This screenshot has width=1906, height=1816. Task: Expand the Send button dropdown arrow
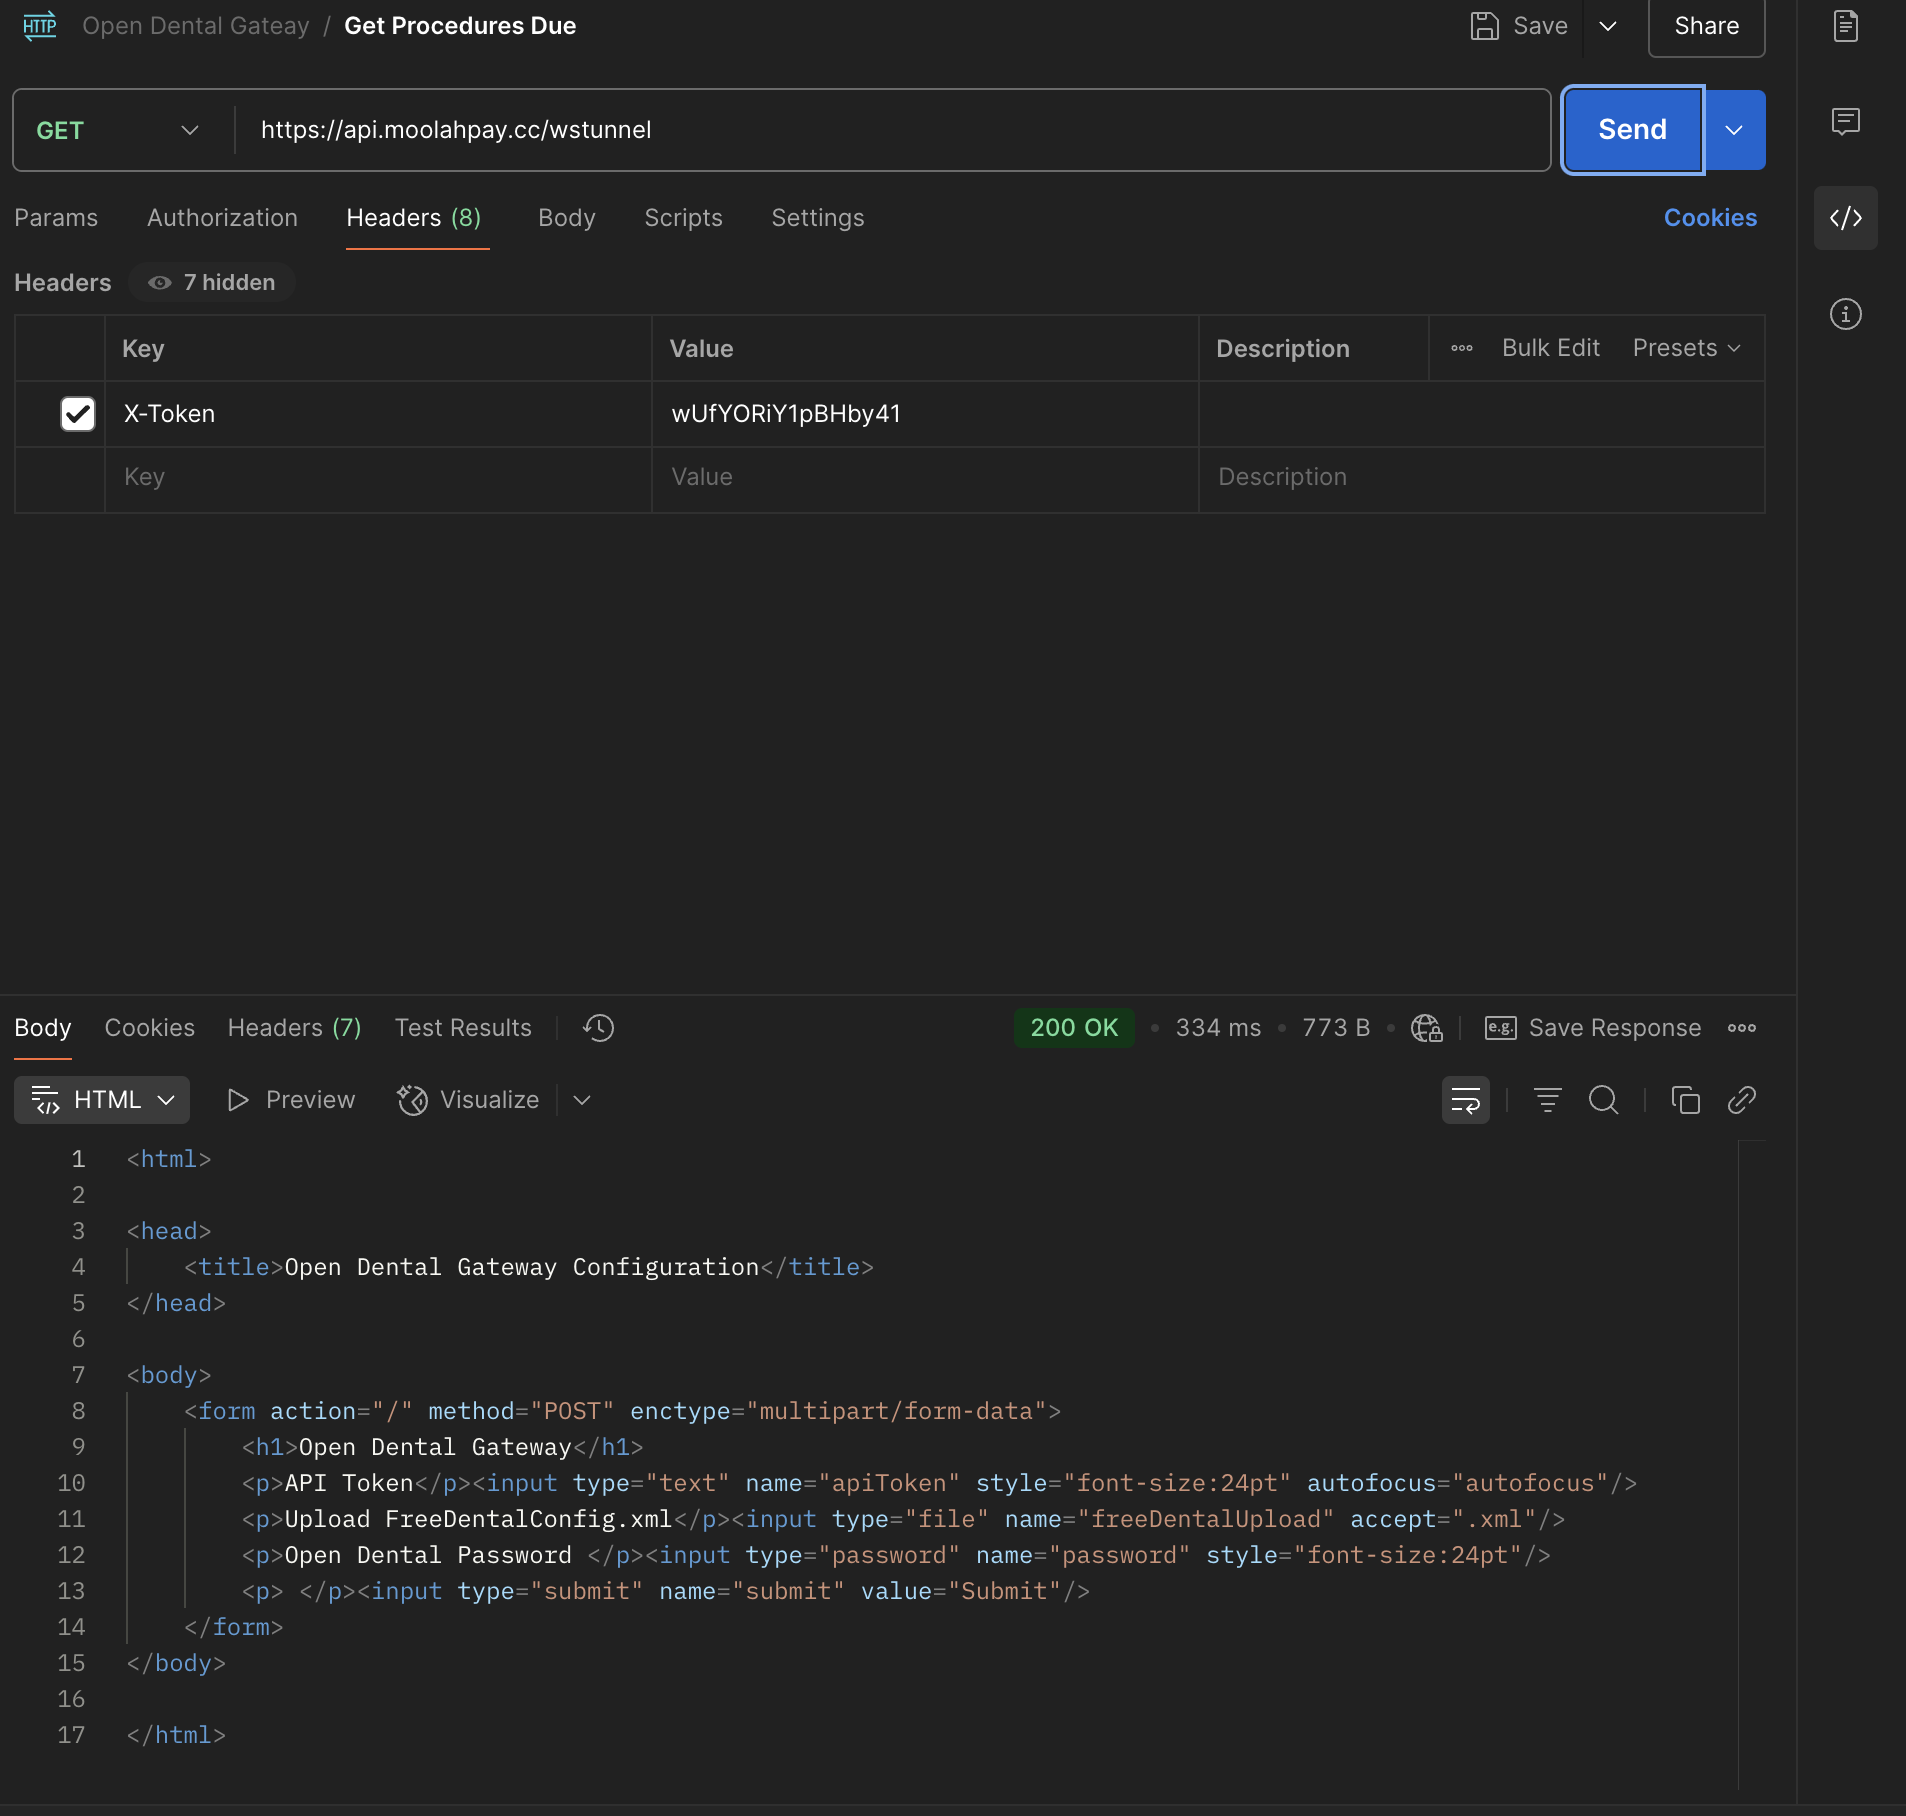pos(1735,130)
